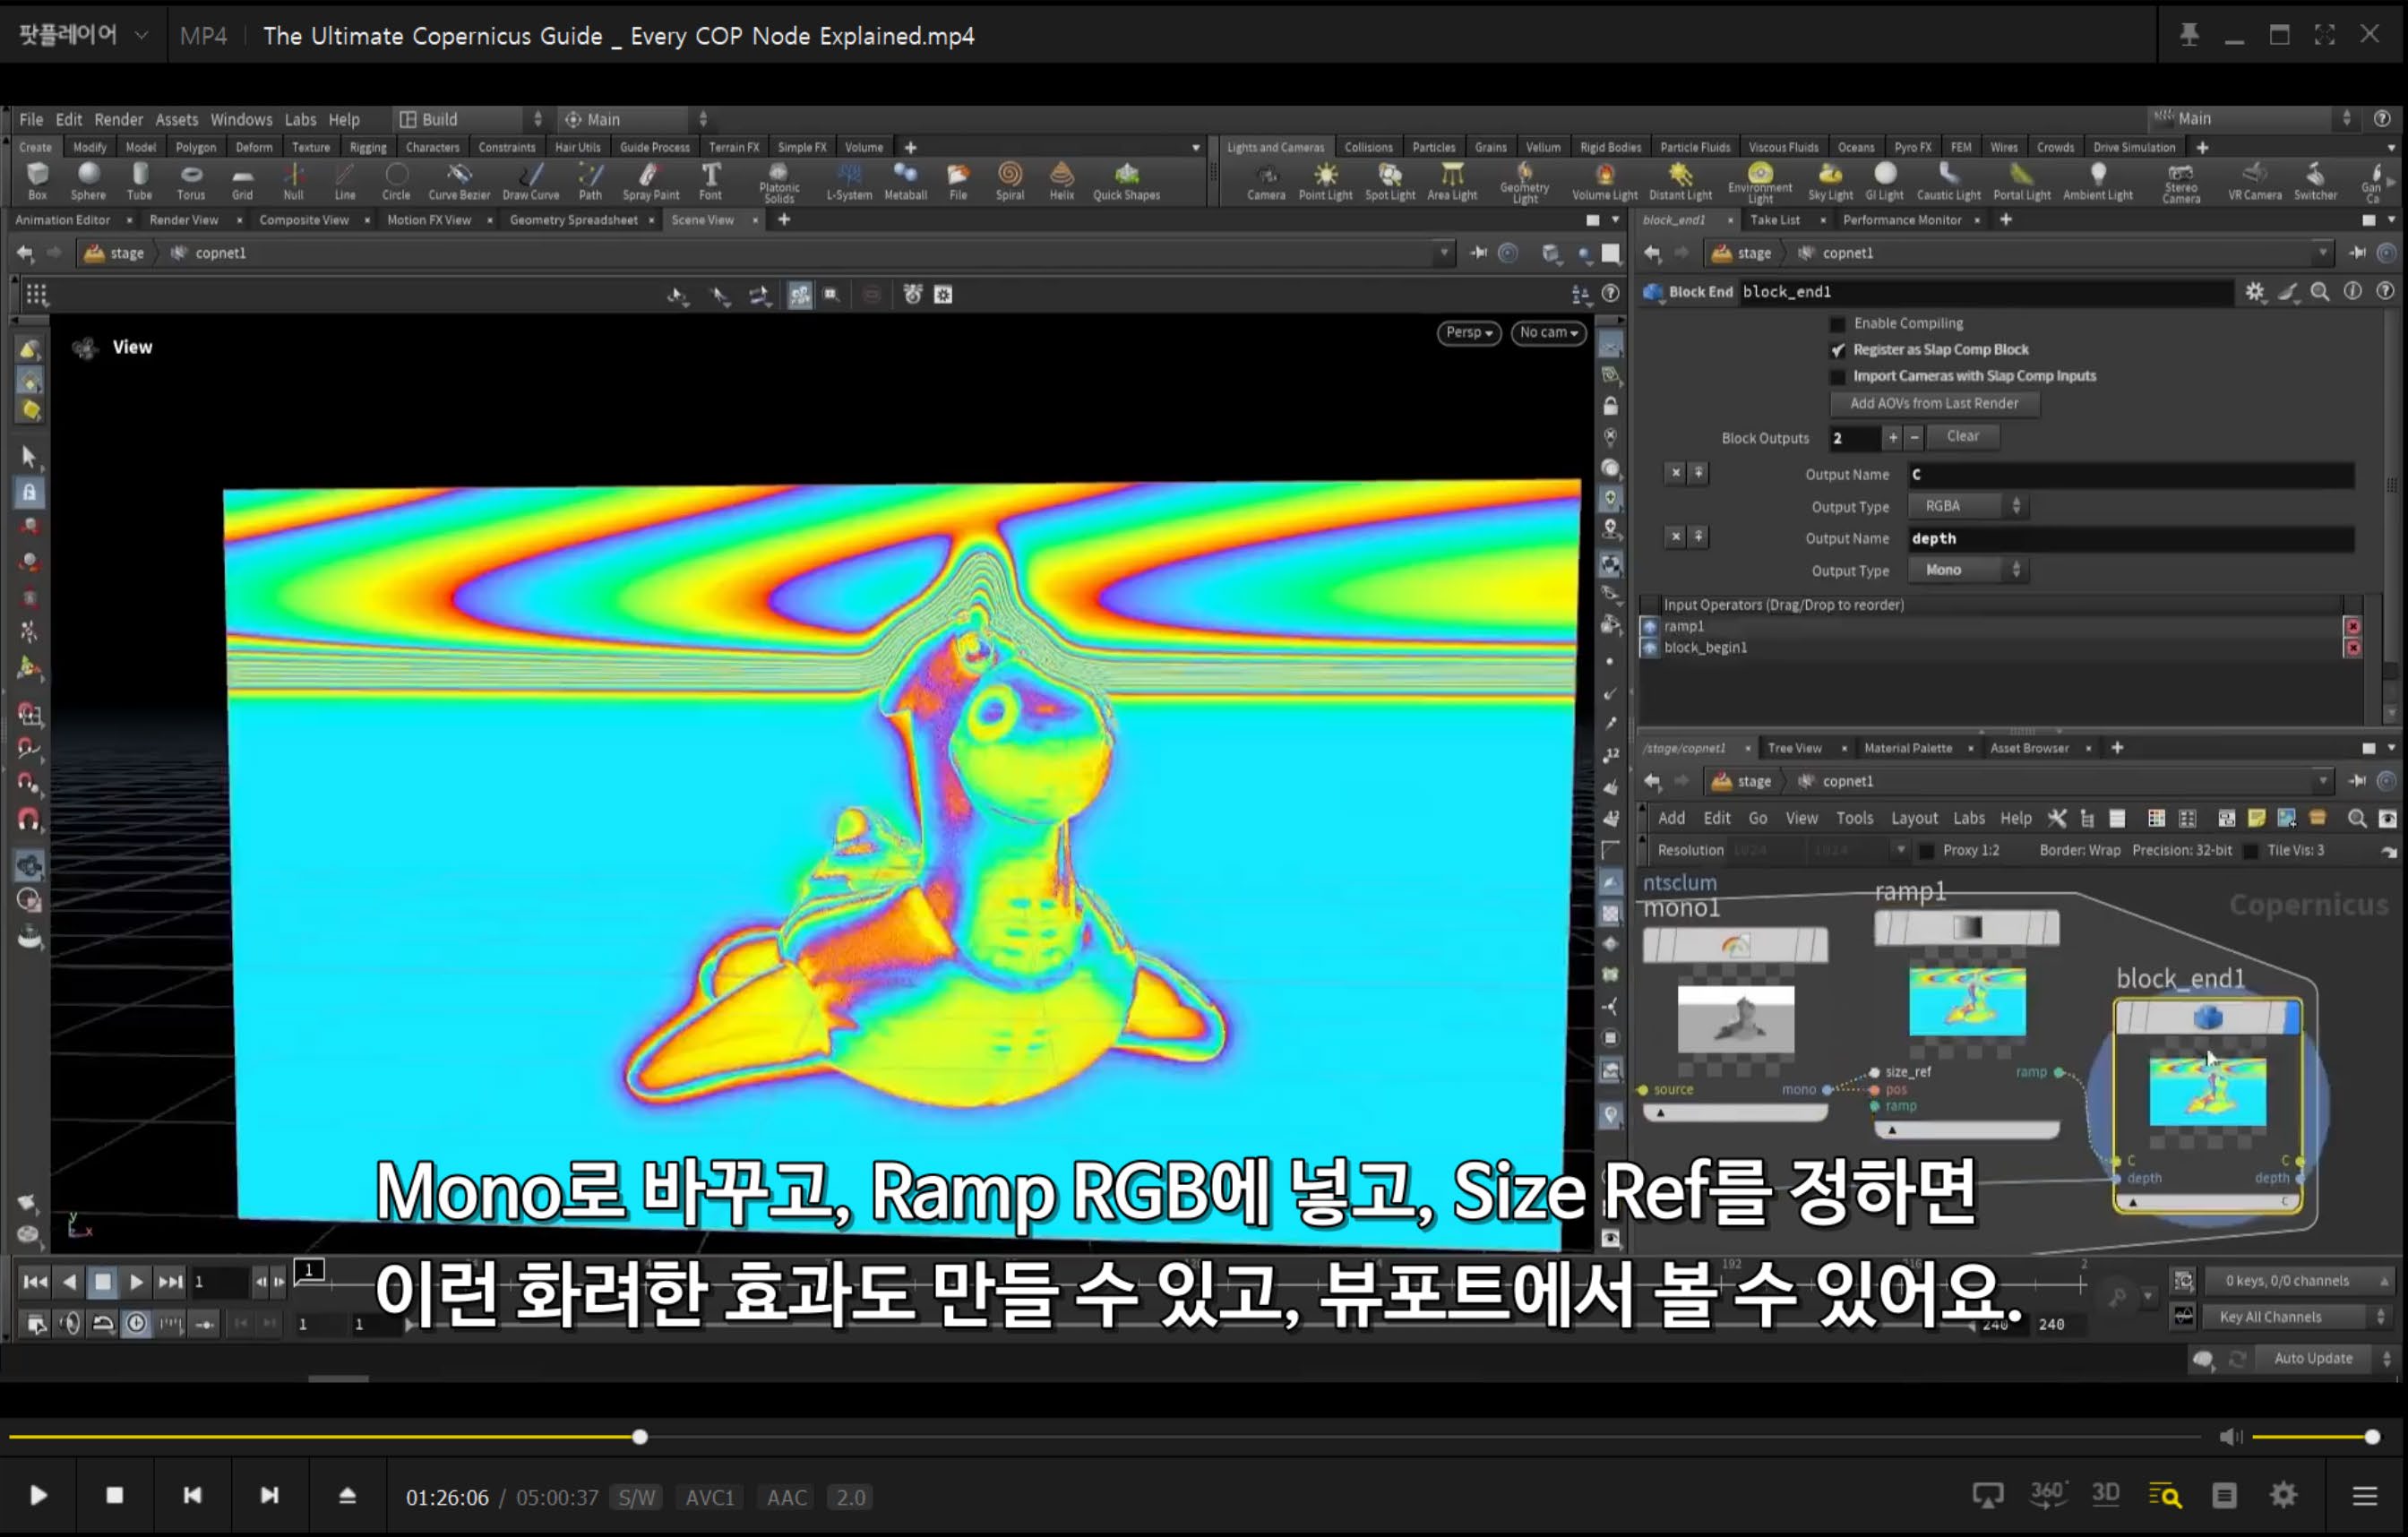2408x1537 pixels.
Task: Click the depth Output Name field
Action: (2130, 539)
